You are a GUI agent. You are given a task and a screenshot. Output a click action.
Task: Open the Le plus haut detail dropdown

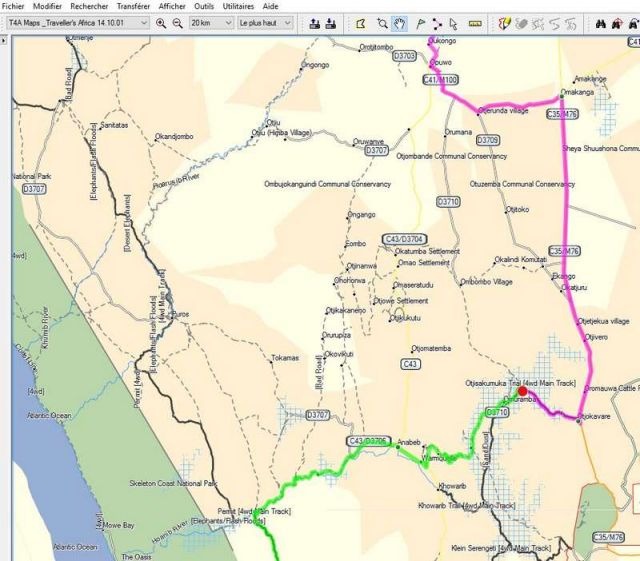click(x=265, y=23)
